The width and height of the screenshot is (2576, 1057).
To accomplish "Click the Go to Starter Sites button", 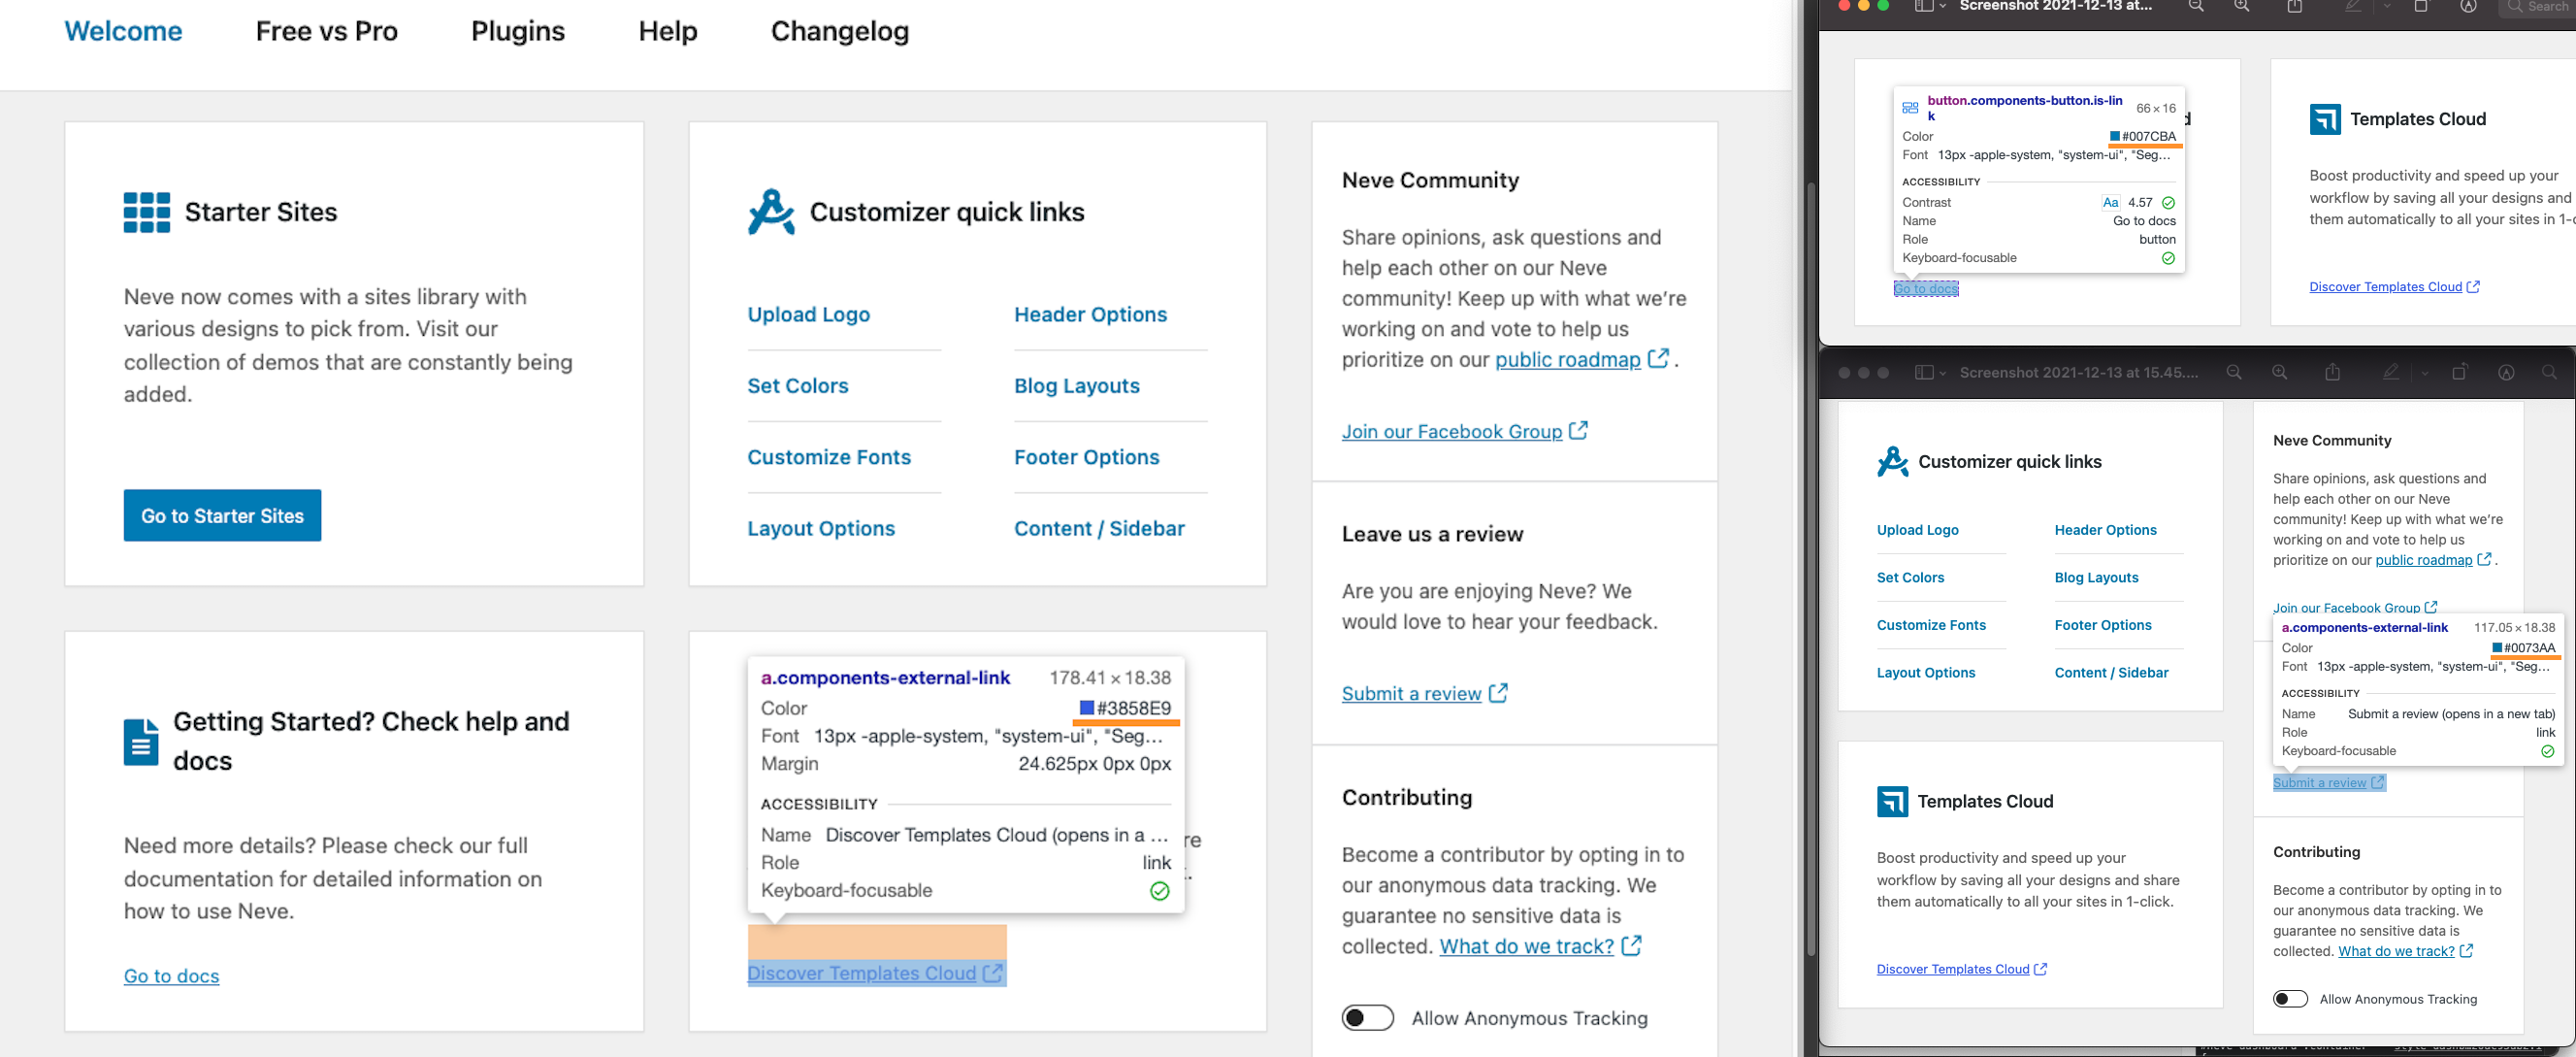I will [x=222, y=515].
